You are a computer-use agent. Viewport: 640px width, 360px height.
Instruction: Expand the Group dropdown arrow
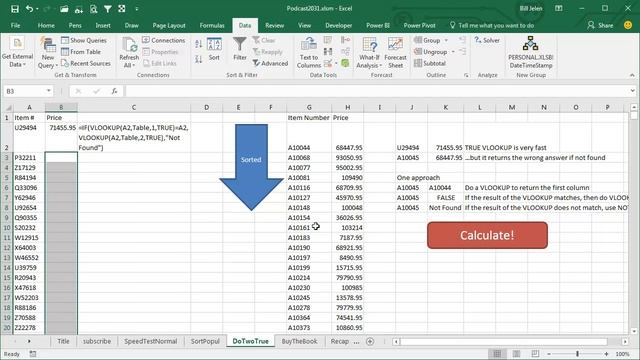[x=446, y=40]
